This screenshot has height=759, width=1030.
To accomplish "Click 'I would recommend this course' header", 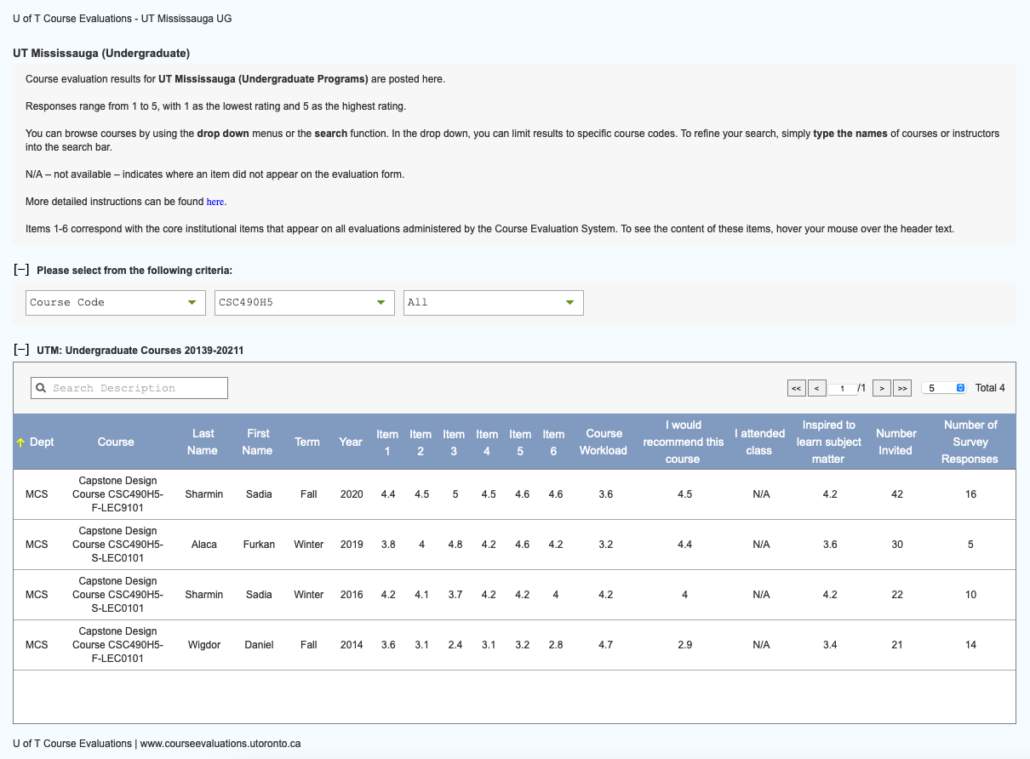I will 683,442.
